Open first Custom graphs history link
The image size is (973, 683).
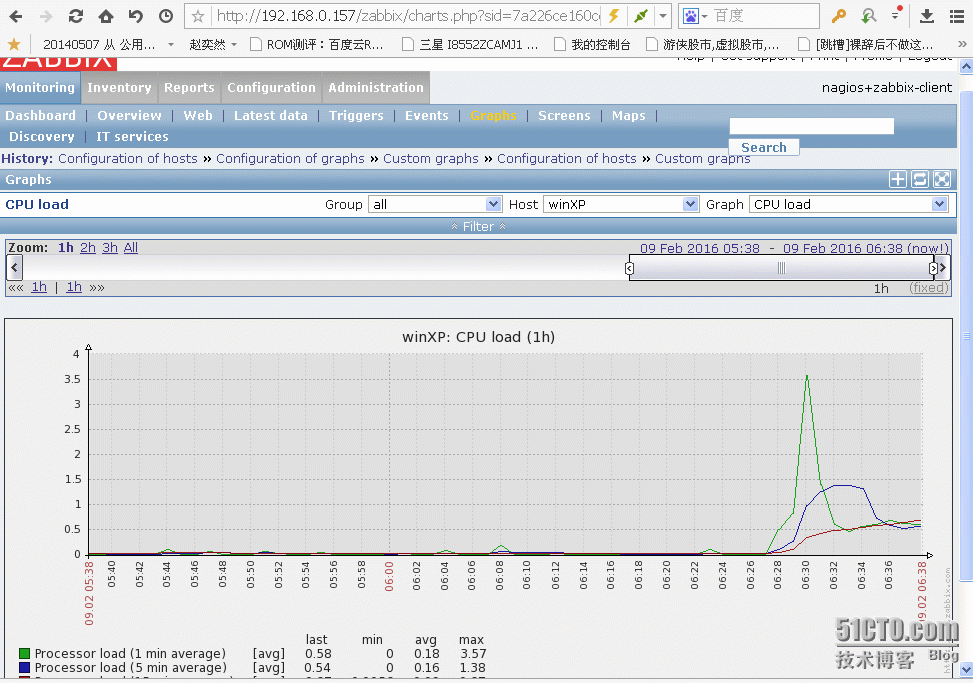pos(431,158)
